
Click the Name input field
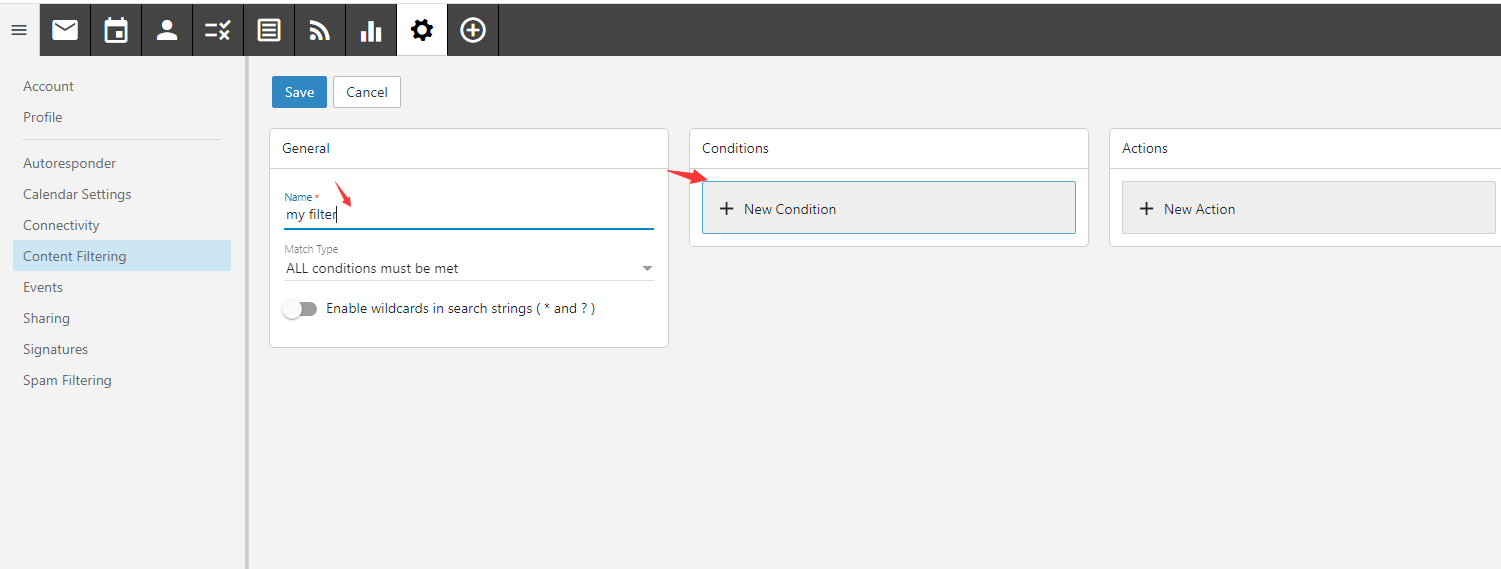pyautogui.click(x=468, y=214)
